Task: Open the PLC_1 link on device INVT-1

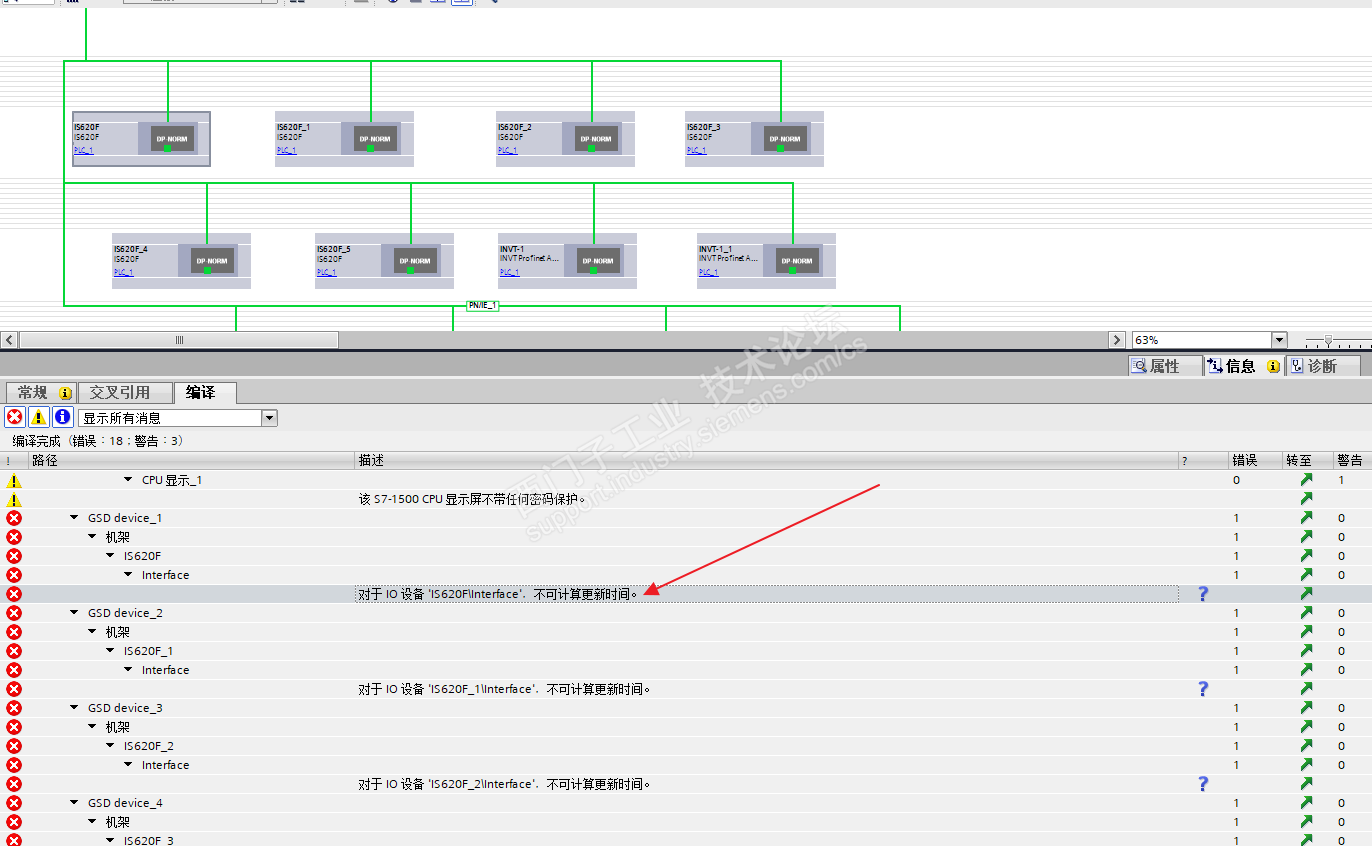Action: coord(509,273)
